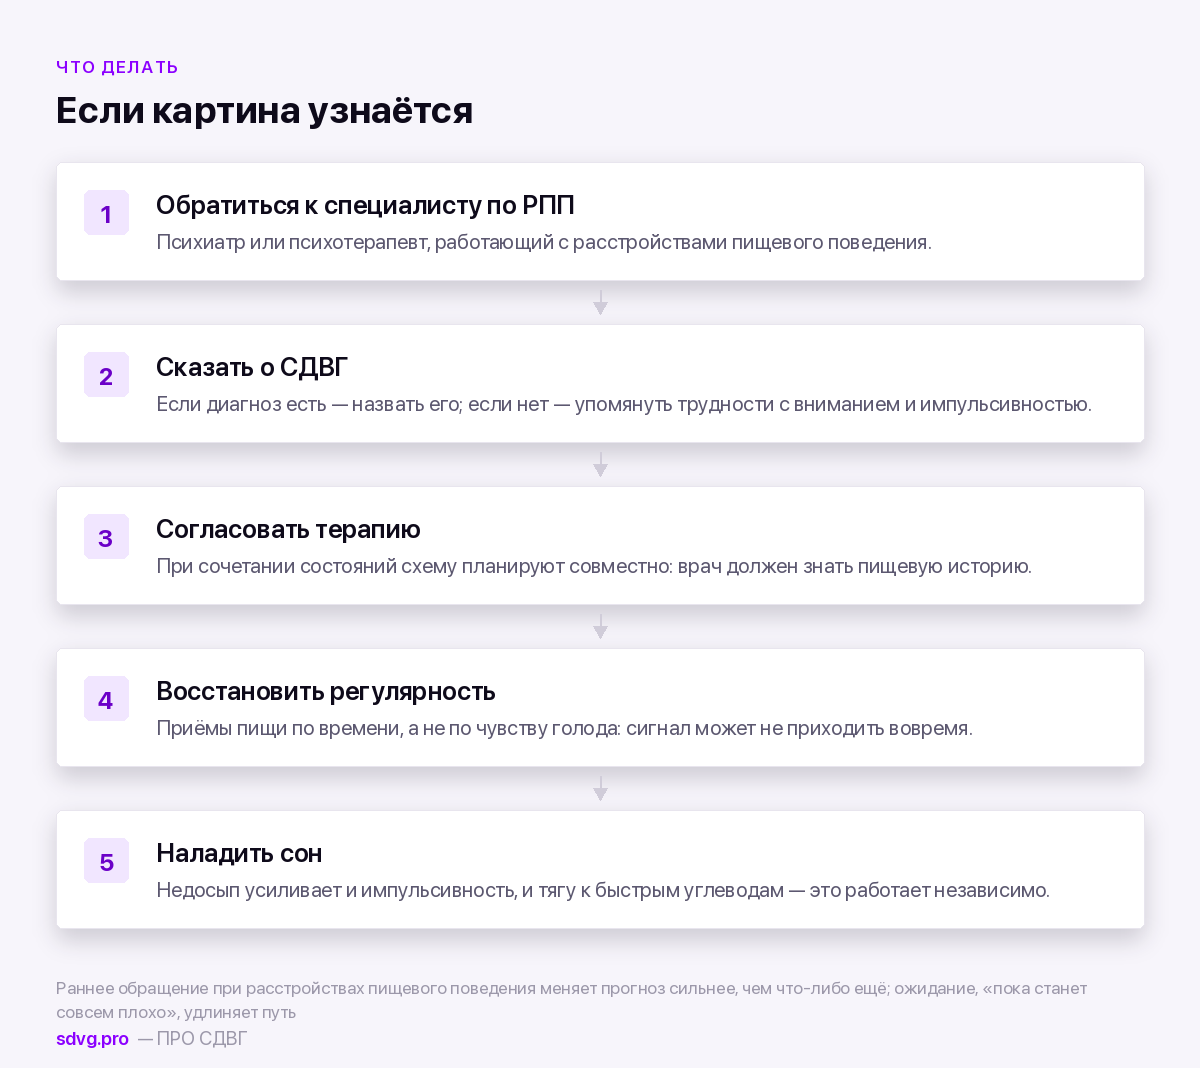
Task: Click description starting 'Если диагноз есть'
Action: coord(624,404)
